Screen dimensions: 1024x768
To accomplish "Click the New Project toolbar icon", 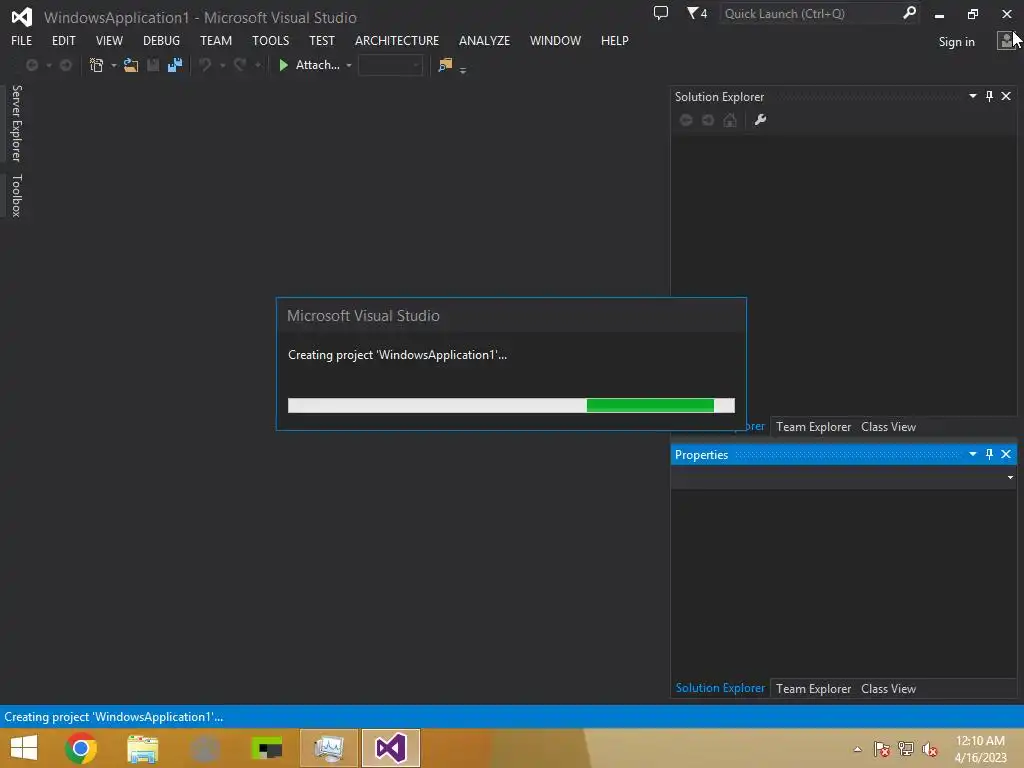I will [97, 65].
